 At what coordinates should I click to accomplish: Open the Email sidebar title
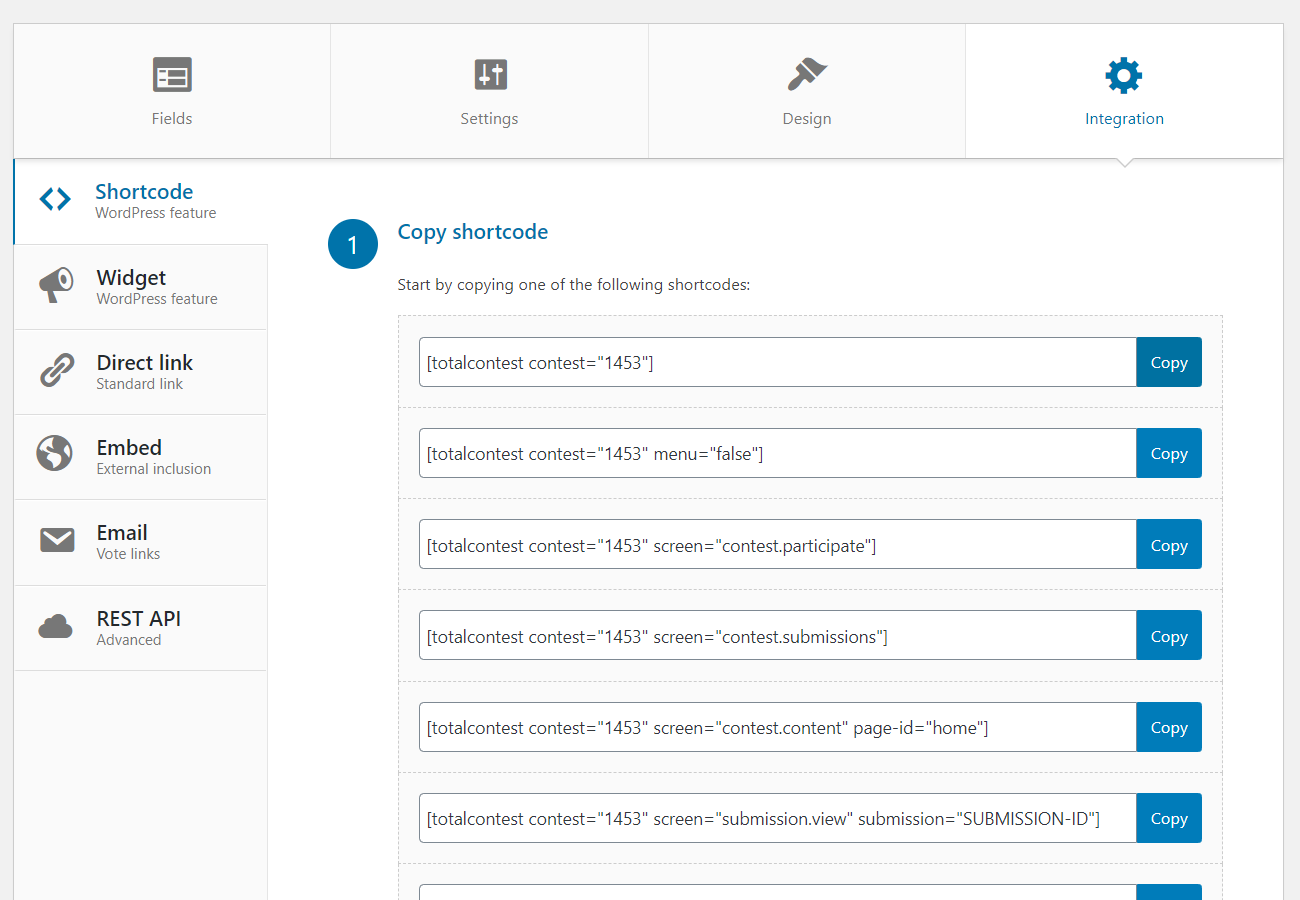point(122,533)
